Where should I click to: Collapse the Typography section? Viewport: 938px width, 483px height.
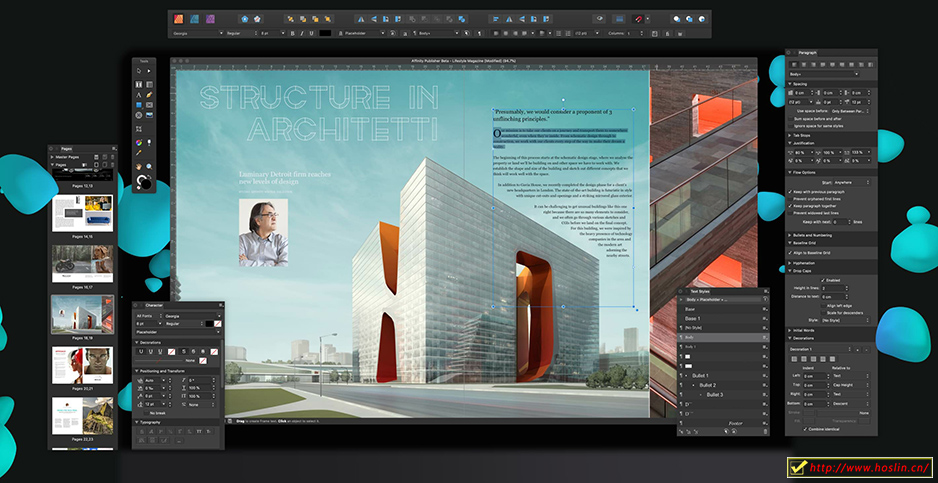click(136, 422)
